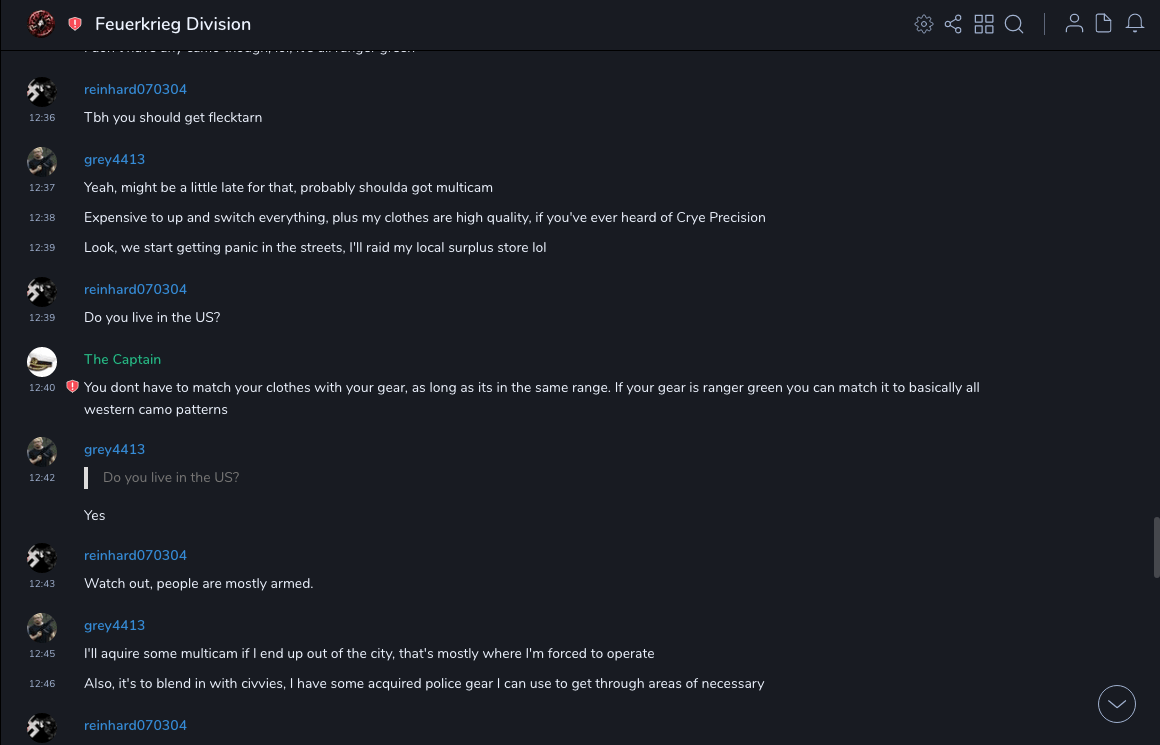
Task: Click reinhard070304 name above "Watch out" message
Action: (135, 555)
